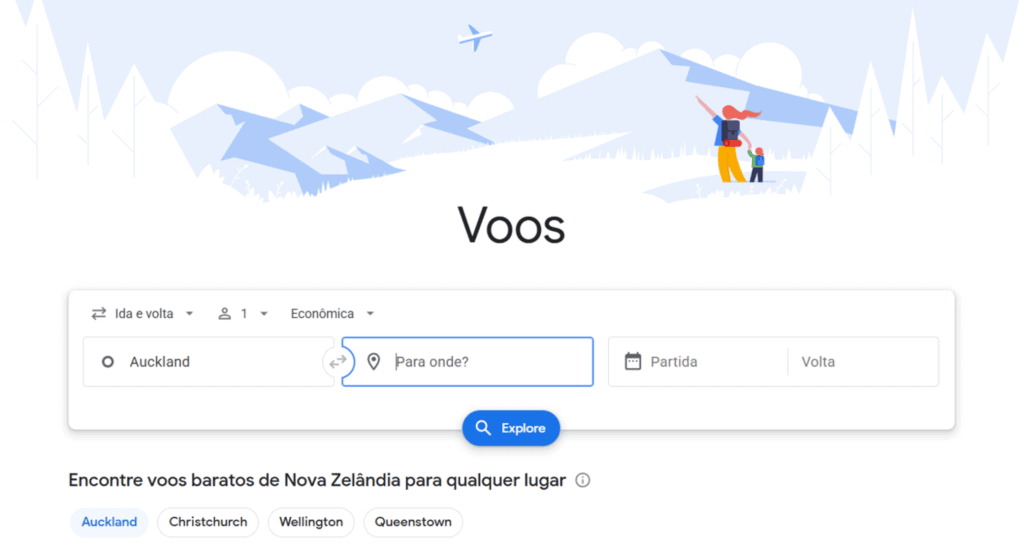Screen dimensions: 1024x549
Task: Open the Econômica cabin class dropdown
Action: tap(332, 314)
